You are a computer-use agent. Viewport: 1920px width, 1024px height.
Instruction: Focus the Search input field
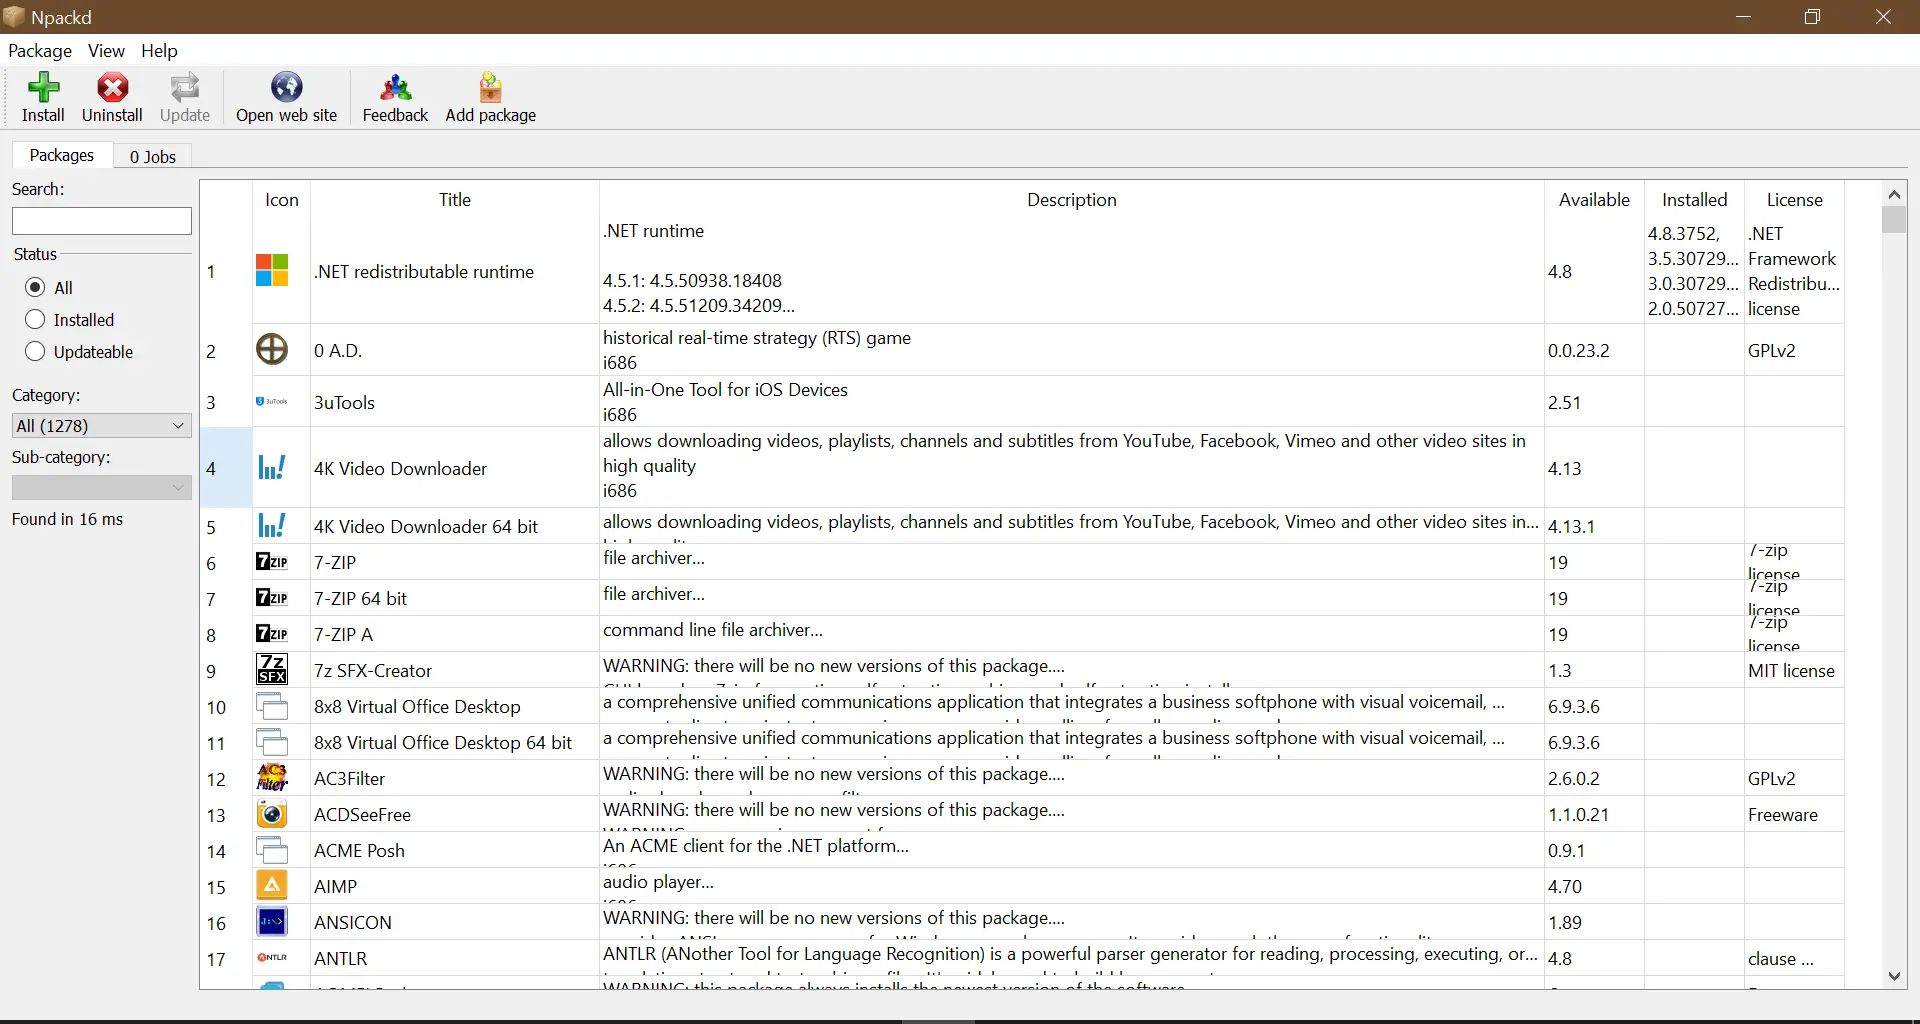point(102,221)
